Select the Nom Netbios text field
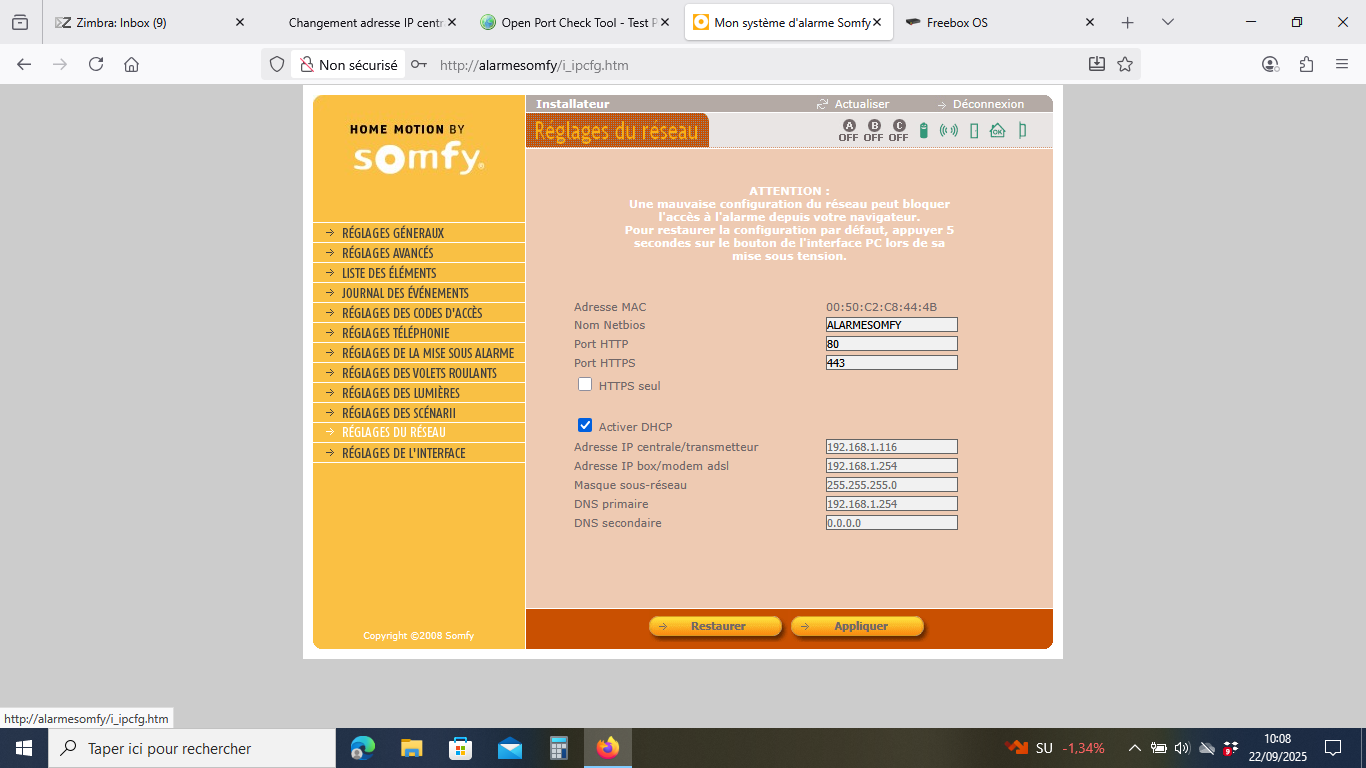The height and width of the screenshot is (768, 1366). 891,325
